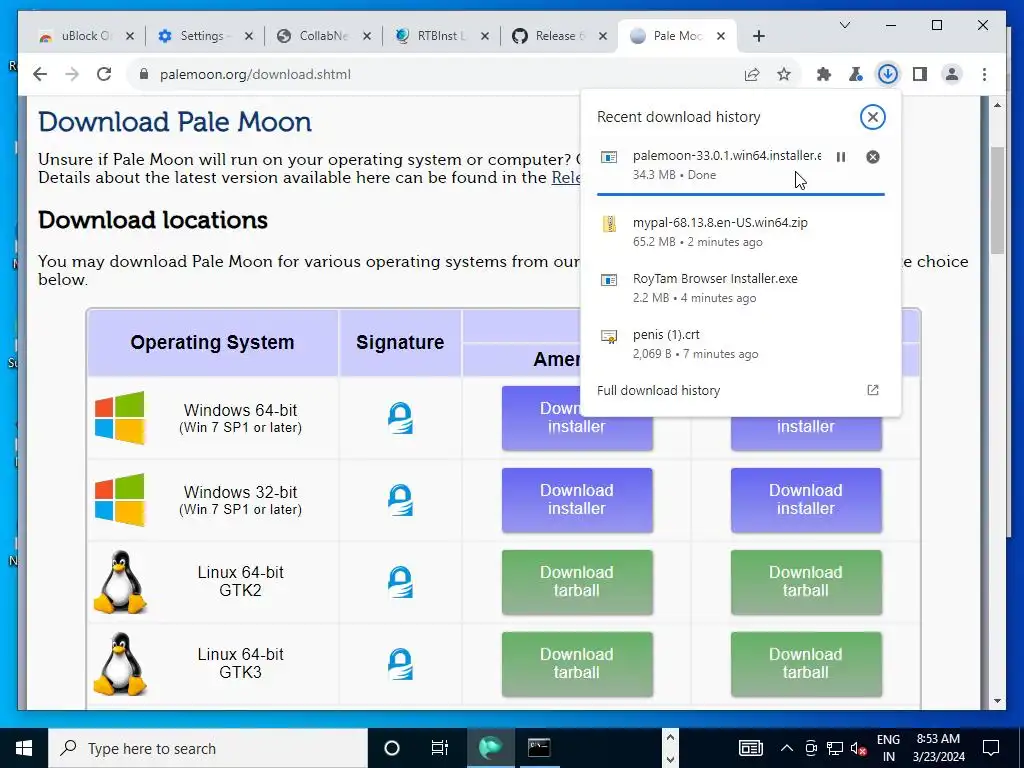This screenshot has height=768, width=1024.
Task: Go back to the previous page
Action: click(40, 74)
